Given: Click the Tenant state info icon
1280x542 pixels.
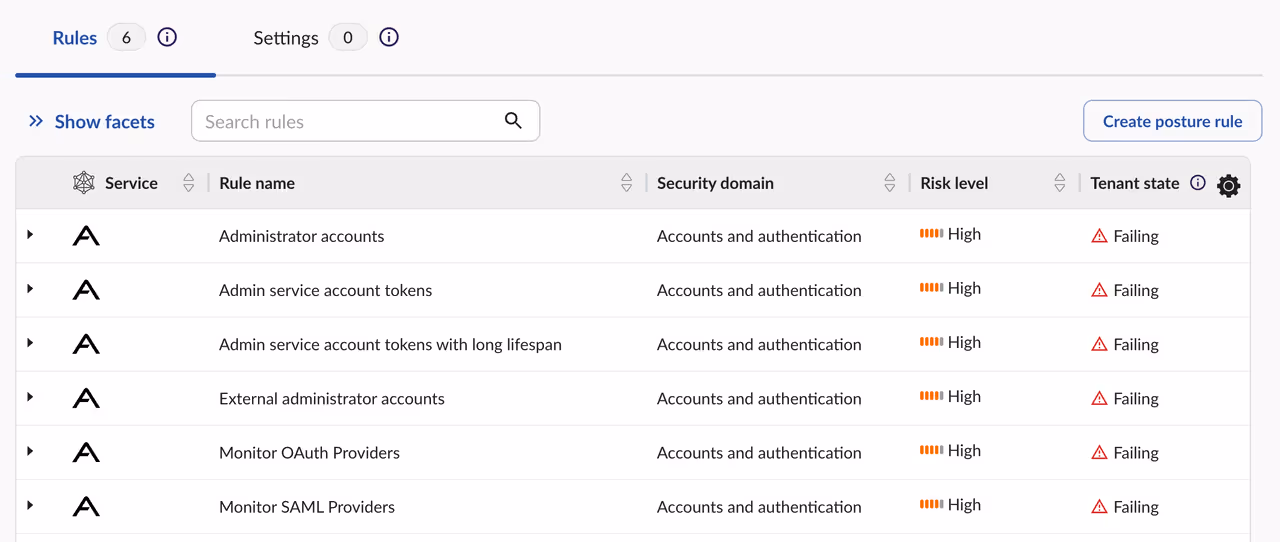Looking at the screenshot, I should [1197, 183].
